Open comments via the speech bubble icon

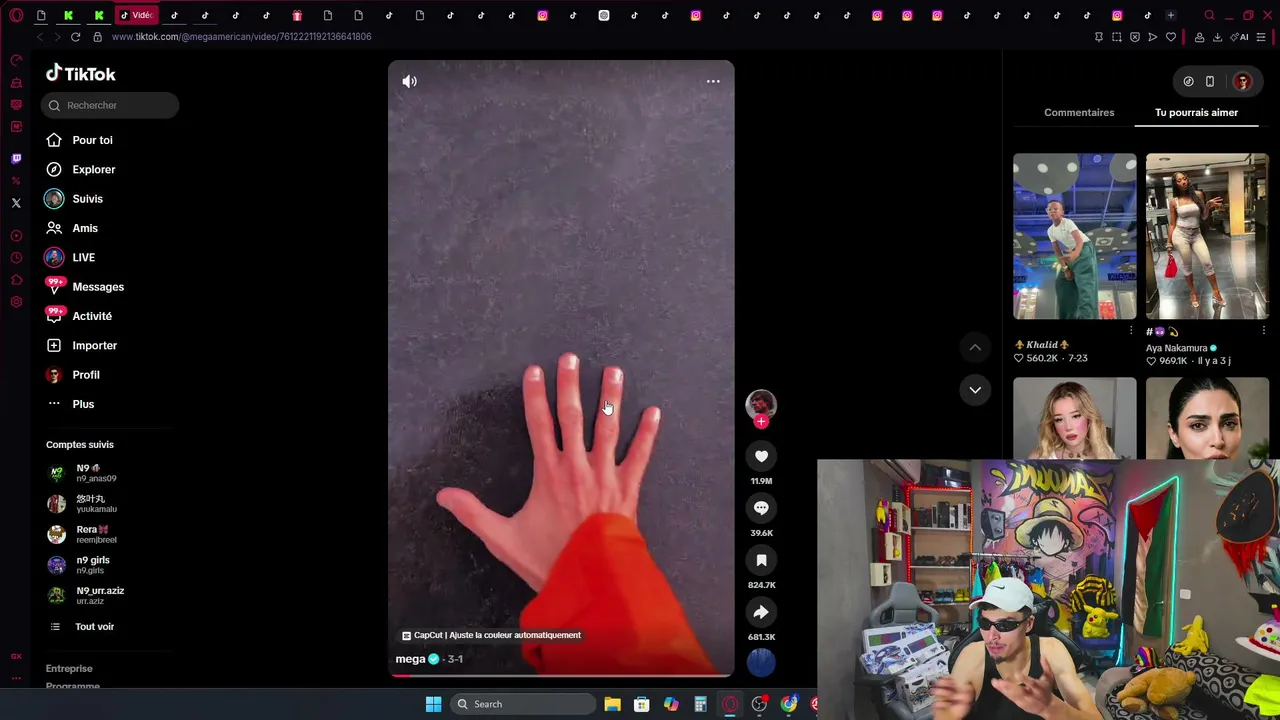pos(761,508)
